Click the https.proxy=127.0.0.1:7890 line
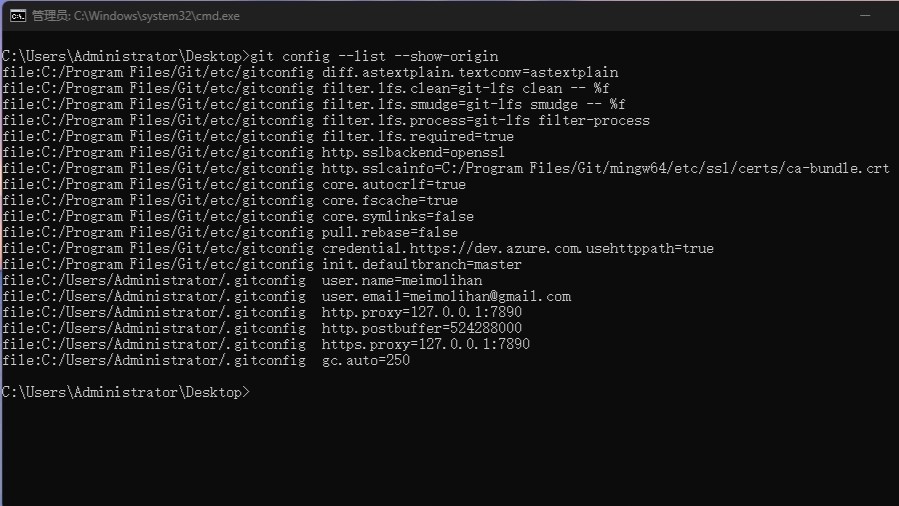This screenshot has height=506, width=899. (x=266, y=344)
